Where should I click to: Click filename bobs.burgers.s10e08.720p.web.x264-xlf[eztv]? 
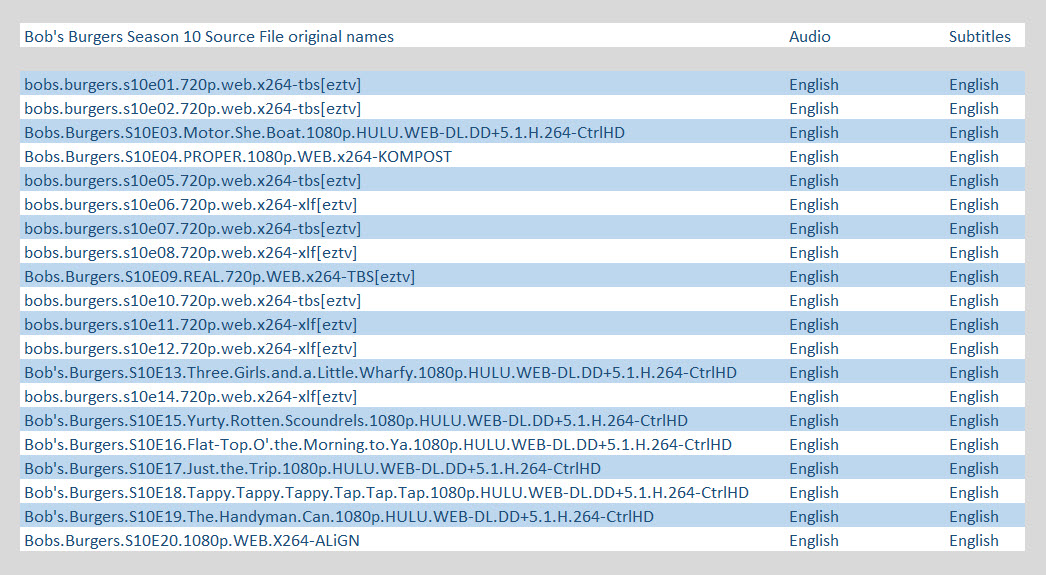click(x=190, y=253)
